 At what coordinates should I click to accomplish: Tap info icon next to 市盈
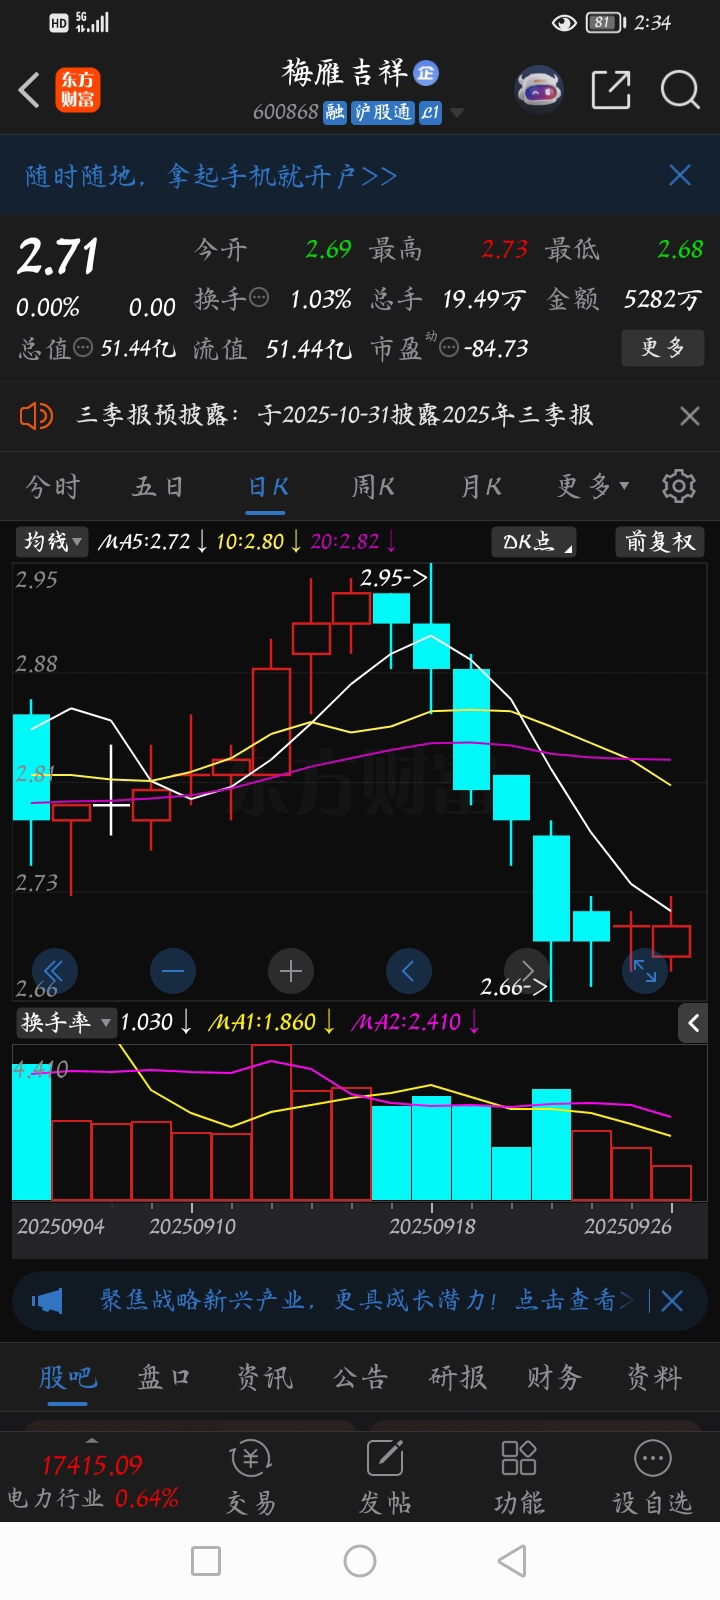pyautogui.click(x=449, y=347)
